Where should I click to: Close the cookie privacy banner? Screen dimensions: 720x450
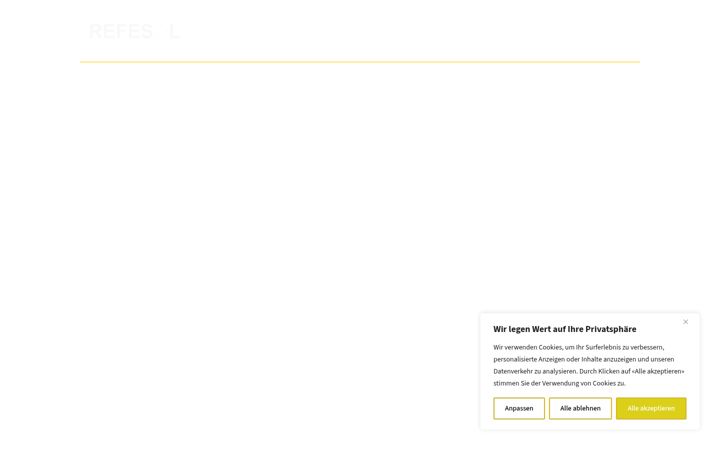click(x=685, y=322)
